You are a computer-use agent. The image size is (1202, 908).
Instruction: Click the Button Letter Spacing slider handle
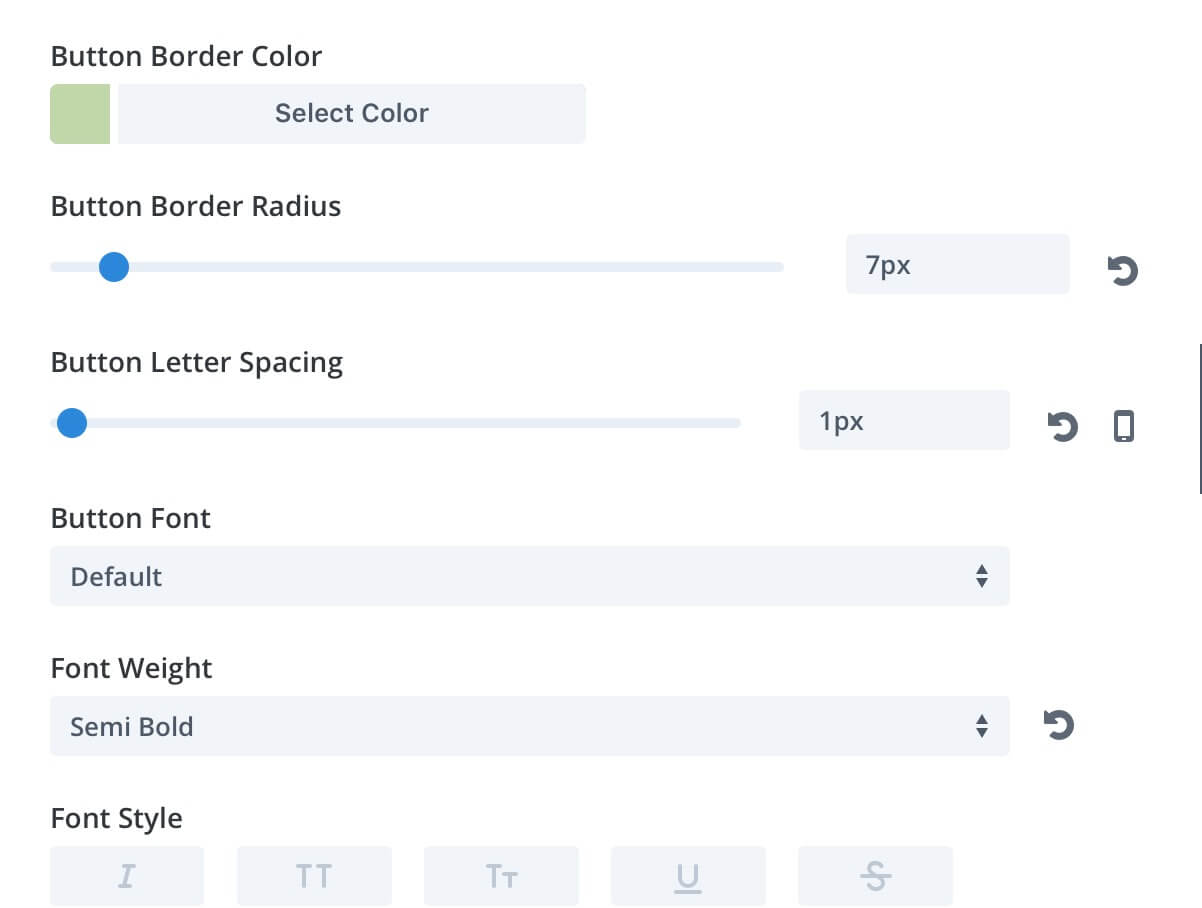pyautogui.click(x=71, y=423)
